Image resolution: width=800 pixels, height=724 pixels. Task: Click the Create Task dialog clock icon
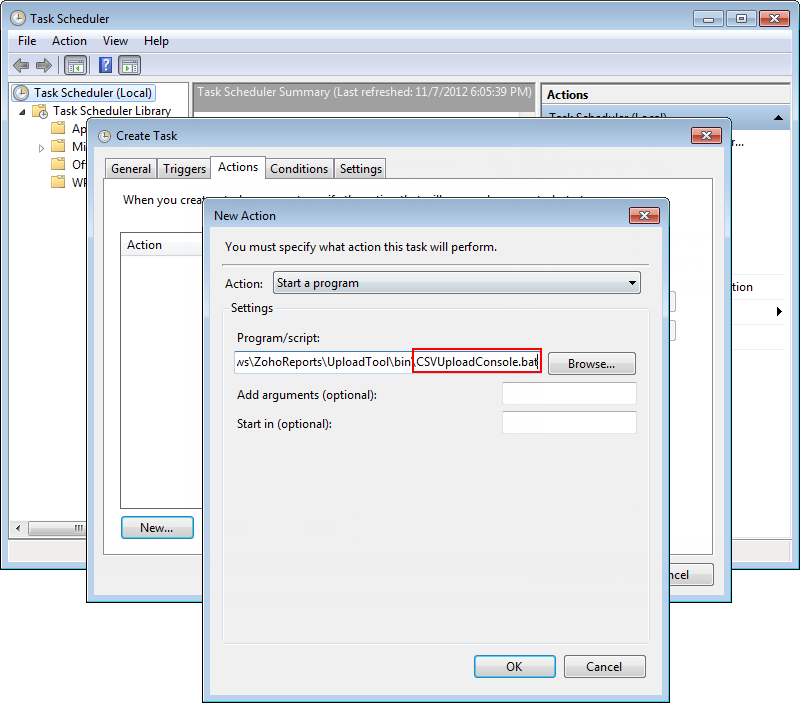point(104,136)
